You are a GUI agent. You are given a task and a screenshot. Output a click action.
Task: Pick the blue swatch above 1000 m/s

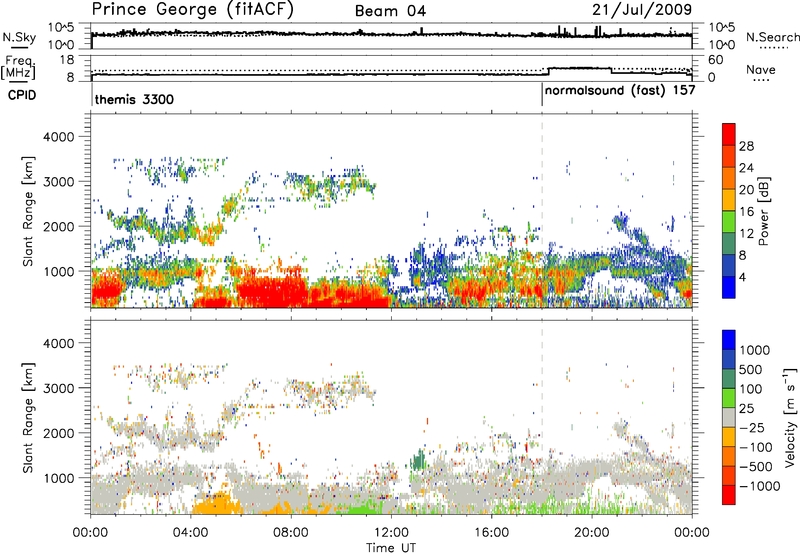[729, 340]
